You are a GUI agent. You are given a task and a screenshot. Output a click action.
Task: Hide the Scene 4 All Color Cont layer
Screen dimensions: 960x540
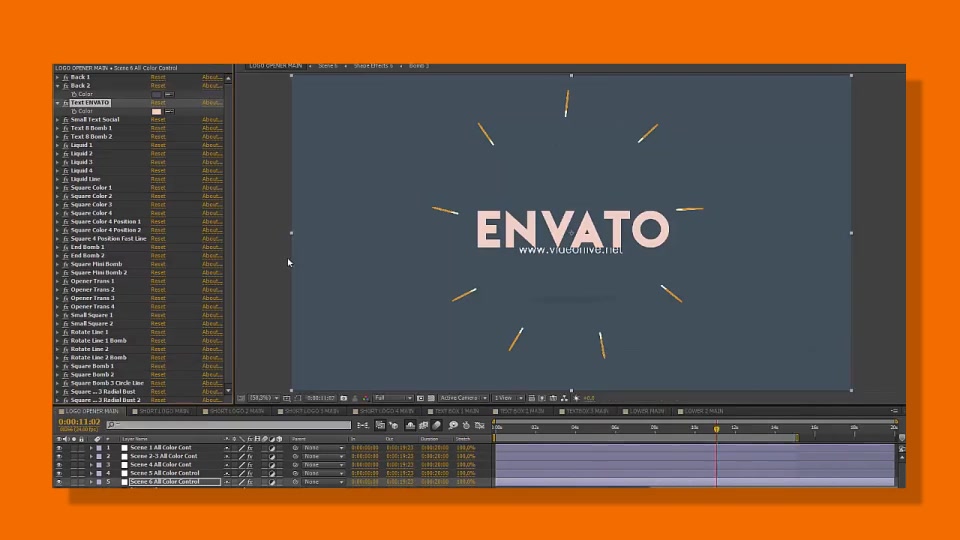pos(59,465)
